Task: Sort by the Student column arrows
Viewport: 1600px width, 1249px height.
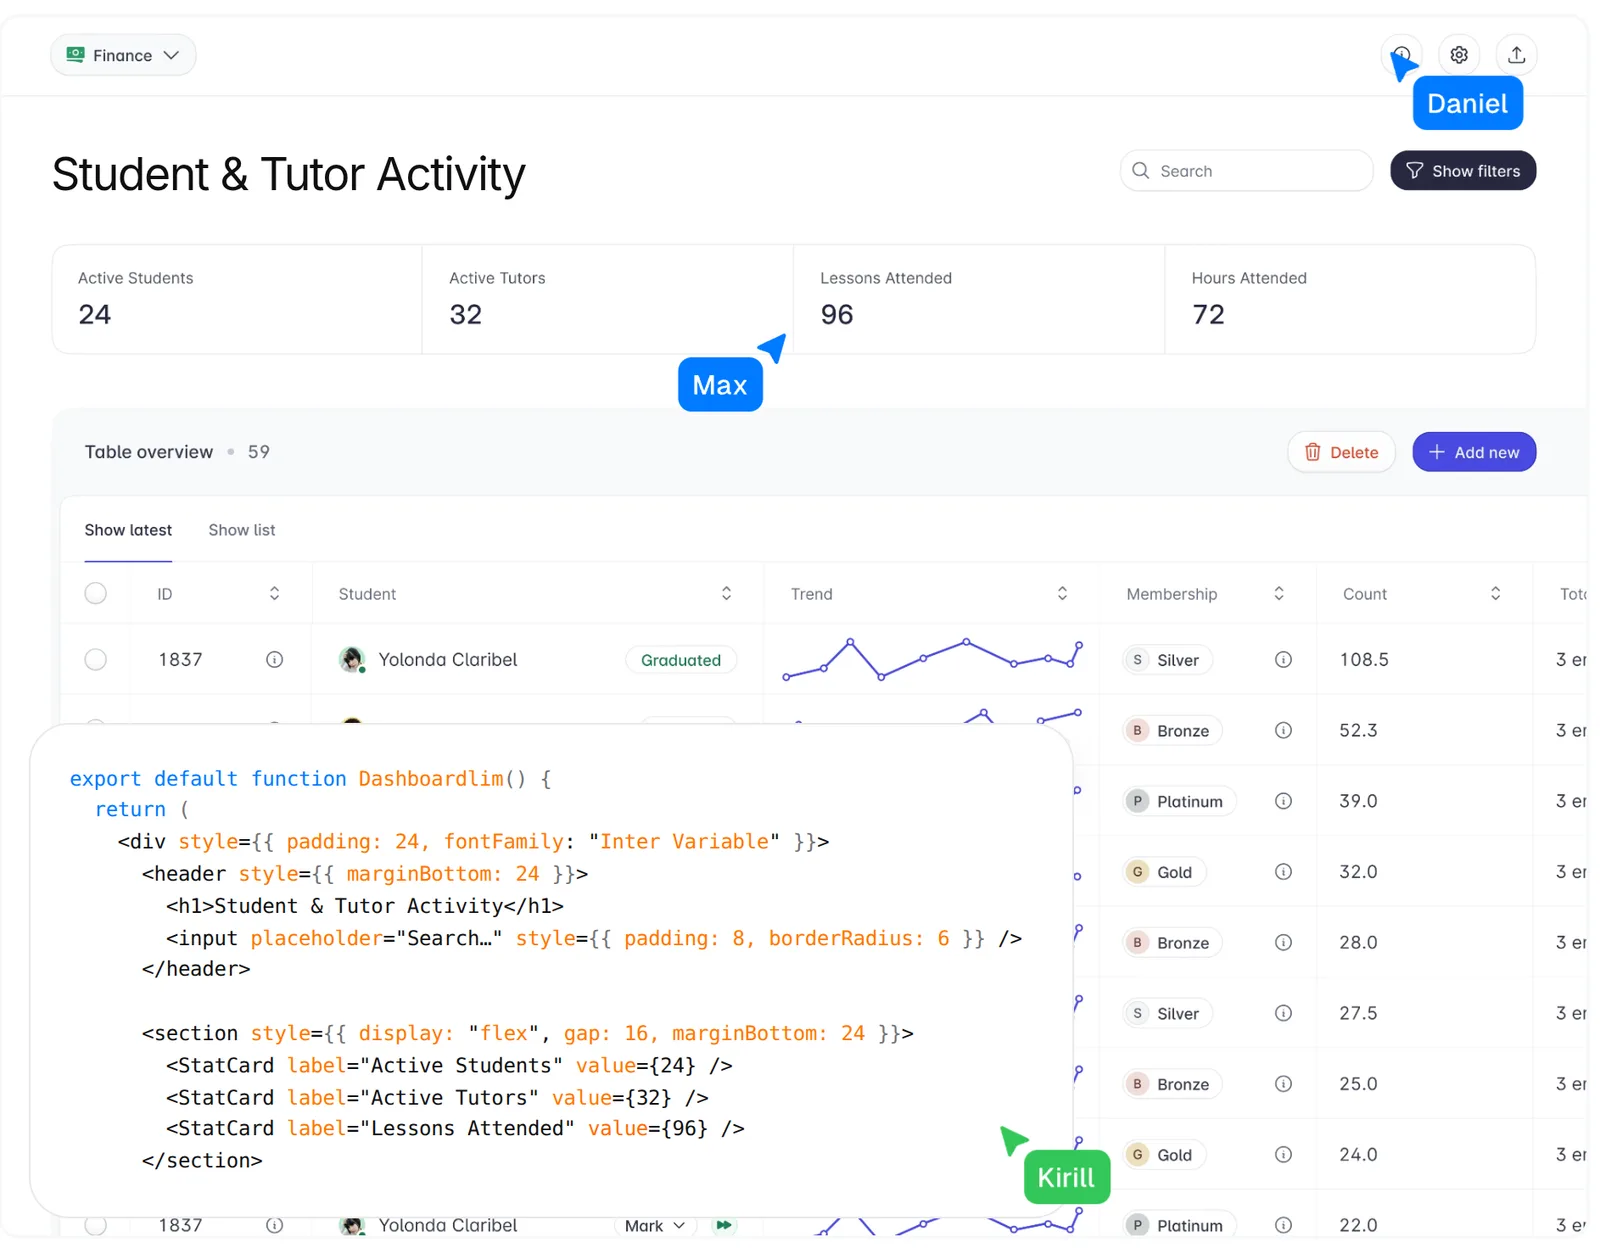Action: (x=726, y=594)
